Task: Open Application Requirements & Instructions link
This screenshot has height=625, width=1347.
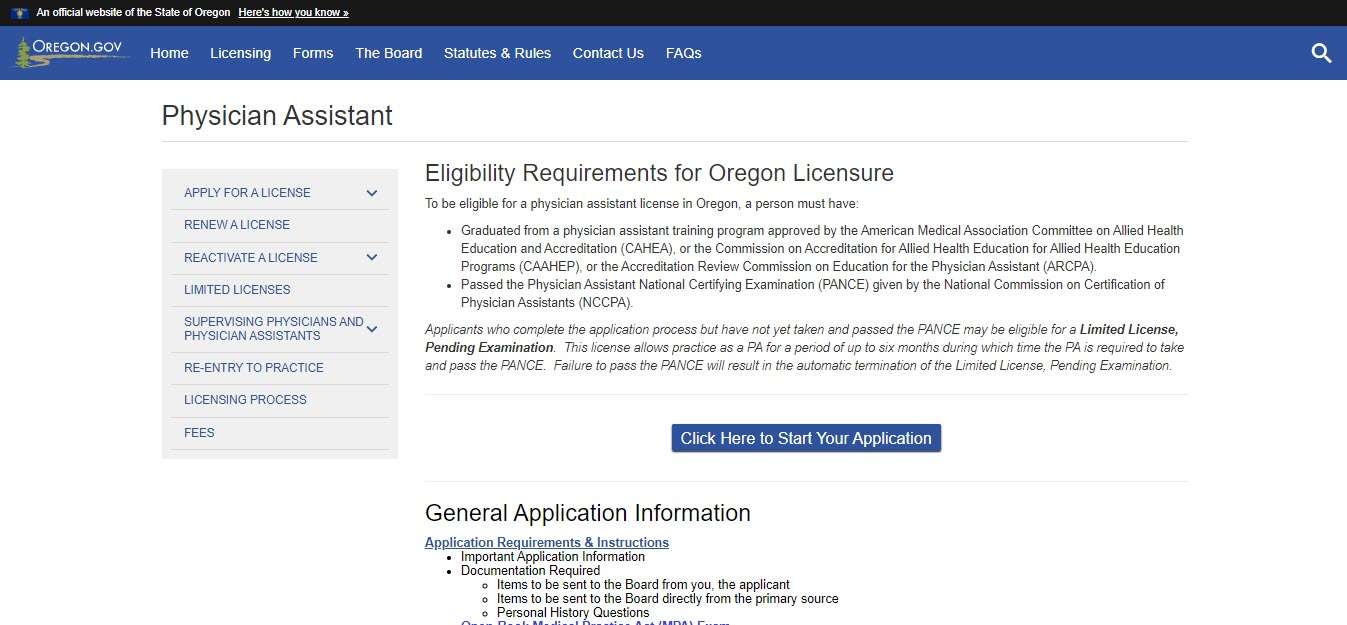Action: [546, 542]
